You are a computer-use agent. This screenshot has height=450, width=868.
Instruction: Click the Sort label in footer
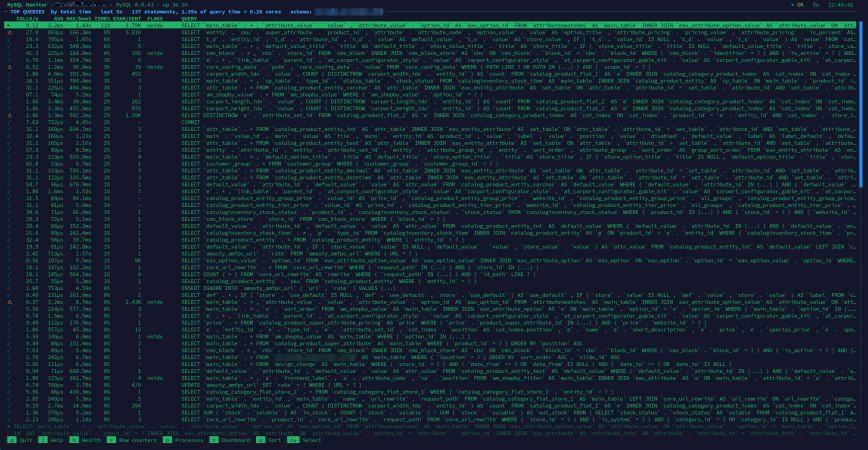(274, 440)
